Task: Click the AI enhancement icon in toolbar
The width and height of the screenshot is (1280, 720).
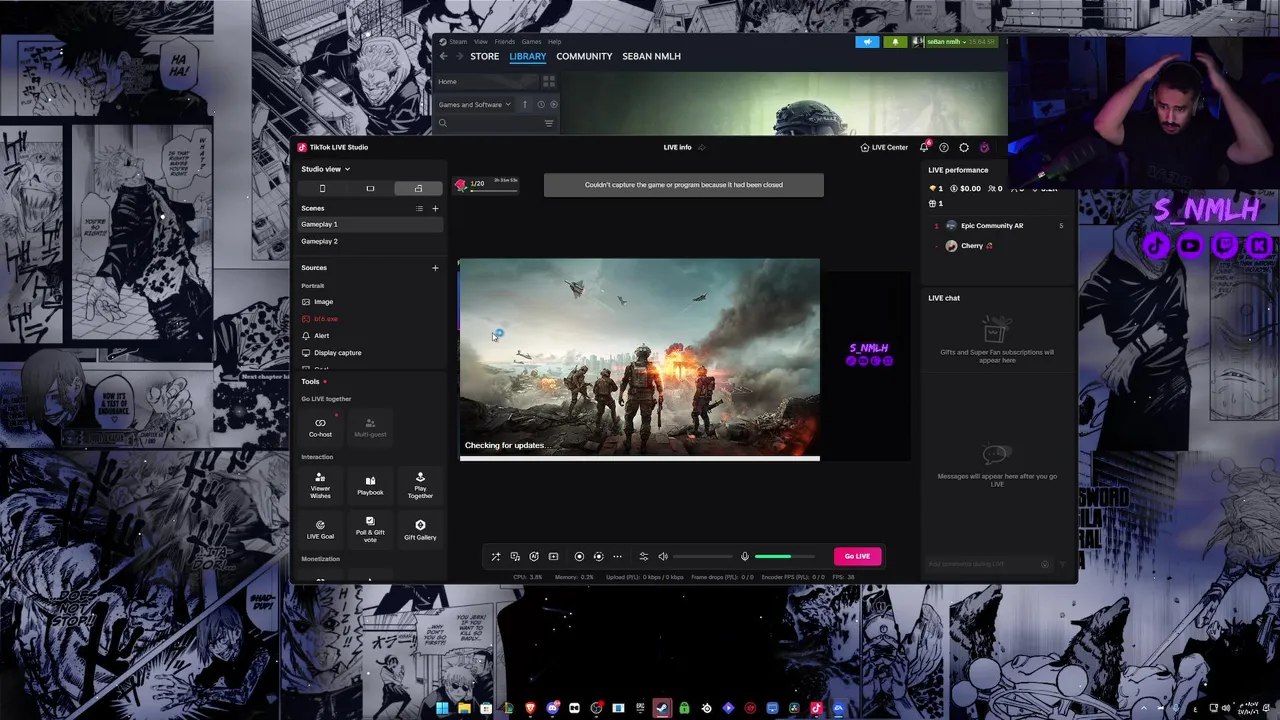Action: click(534, 556)
